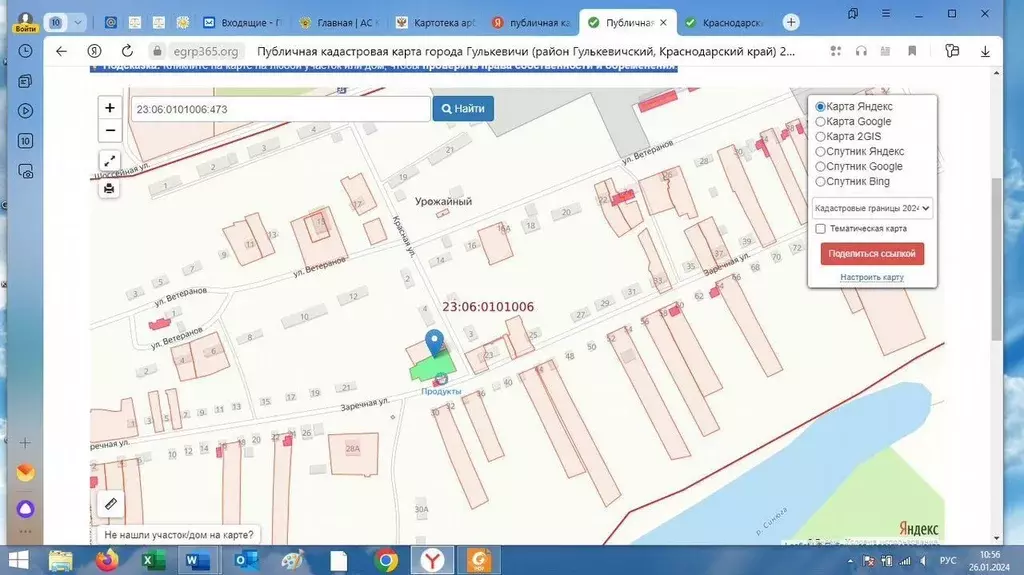Click the padlock site security icon
This screenshot has height=575, width=1024.
157,51
